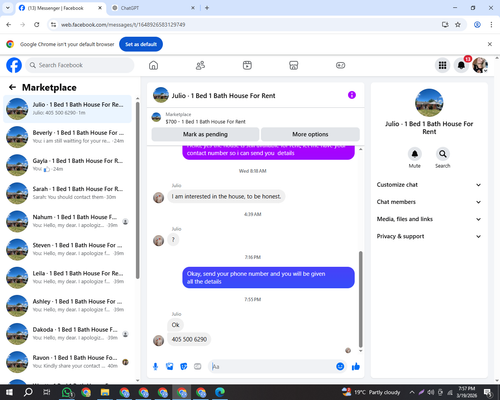Open Microsoft Edge from the taskbar
This screenshot has width=500, height=400.
220,392
